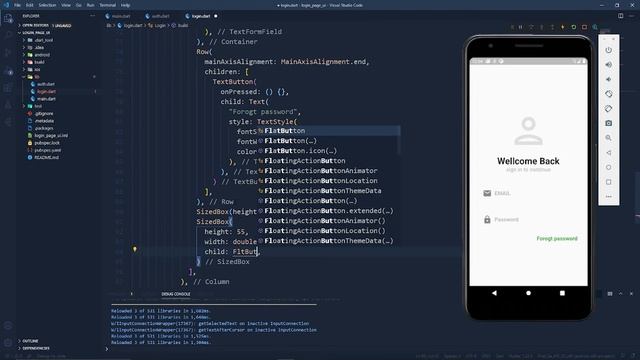Open emulator extended controls (three dots)
The image size is (640, 360).
point(609,196)
